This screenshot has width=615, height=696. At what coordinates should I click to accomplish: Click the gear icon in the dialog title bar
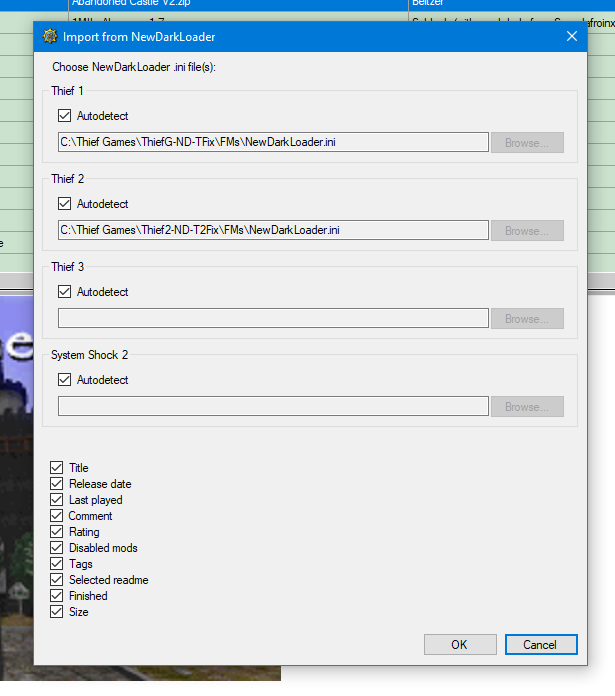pyautogui.click(x=50, y=36)
